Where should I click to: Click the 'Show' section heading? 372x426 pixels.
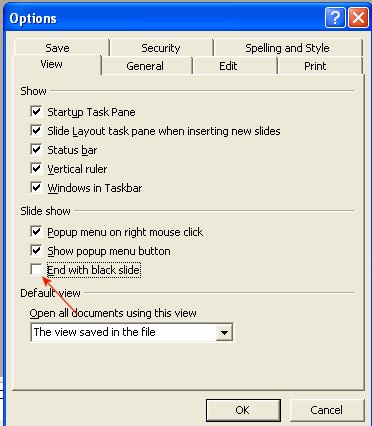[33, 91]
